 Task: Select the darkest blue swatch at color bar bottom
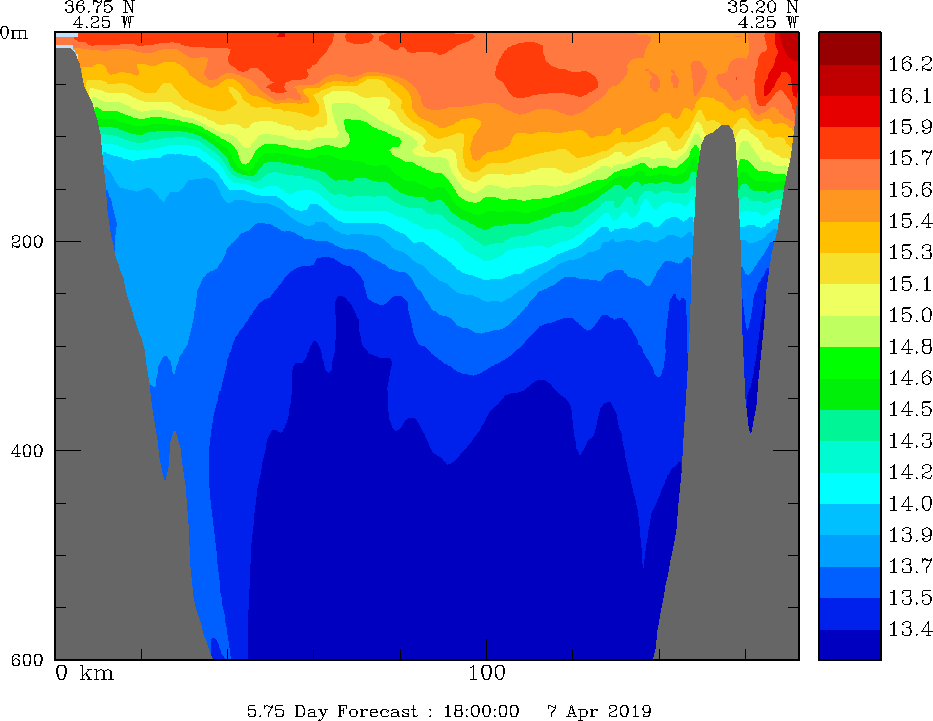coord(849,645)
